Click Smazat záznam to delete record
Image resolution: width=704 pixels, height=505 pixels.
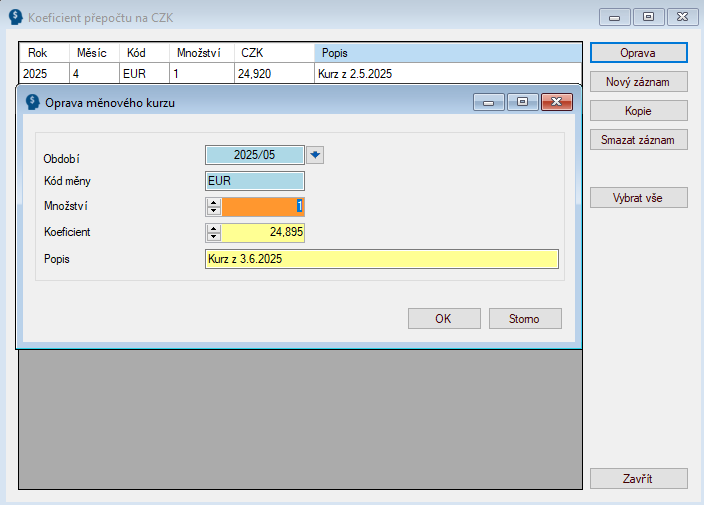pyautogui.click(x=638, y=140)
